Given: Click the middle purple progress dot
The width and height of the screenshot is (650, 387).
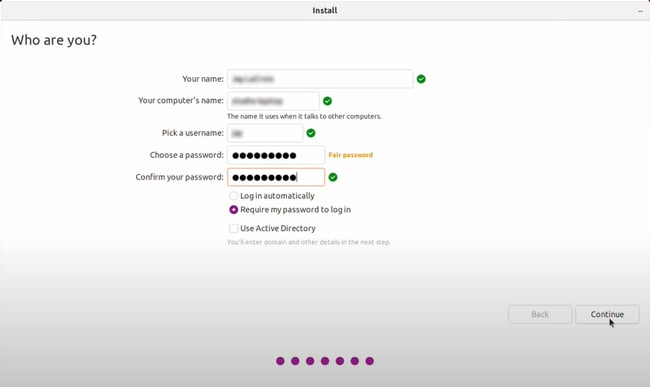Looking at the screenshot, I should pos(325,361).
